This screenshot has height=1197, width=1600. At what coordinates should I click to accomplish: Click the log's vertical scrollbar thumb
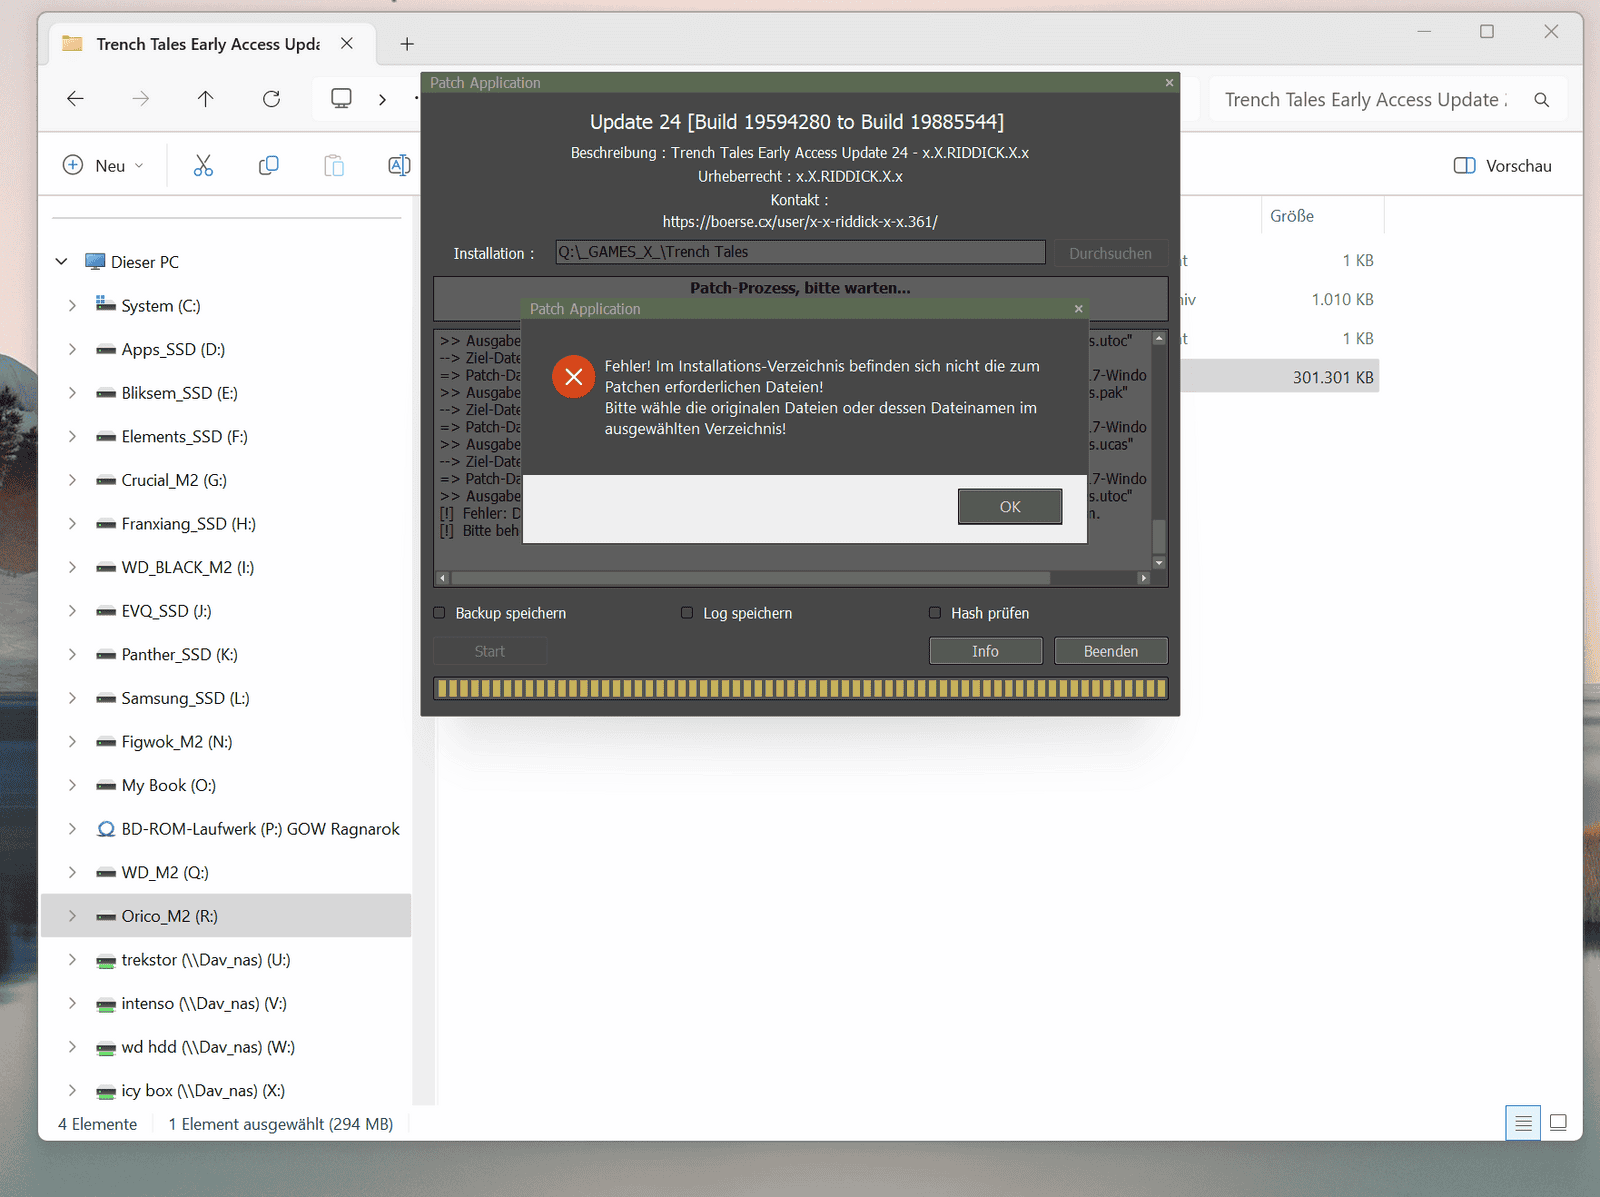click(1159, 536)
